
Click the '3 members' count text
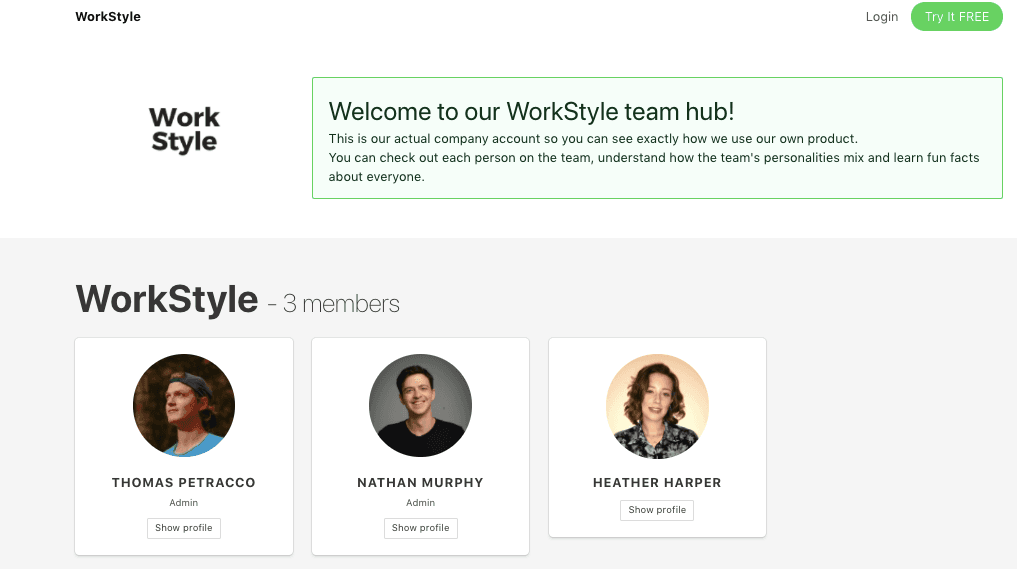click(341, 304)
